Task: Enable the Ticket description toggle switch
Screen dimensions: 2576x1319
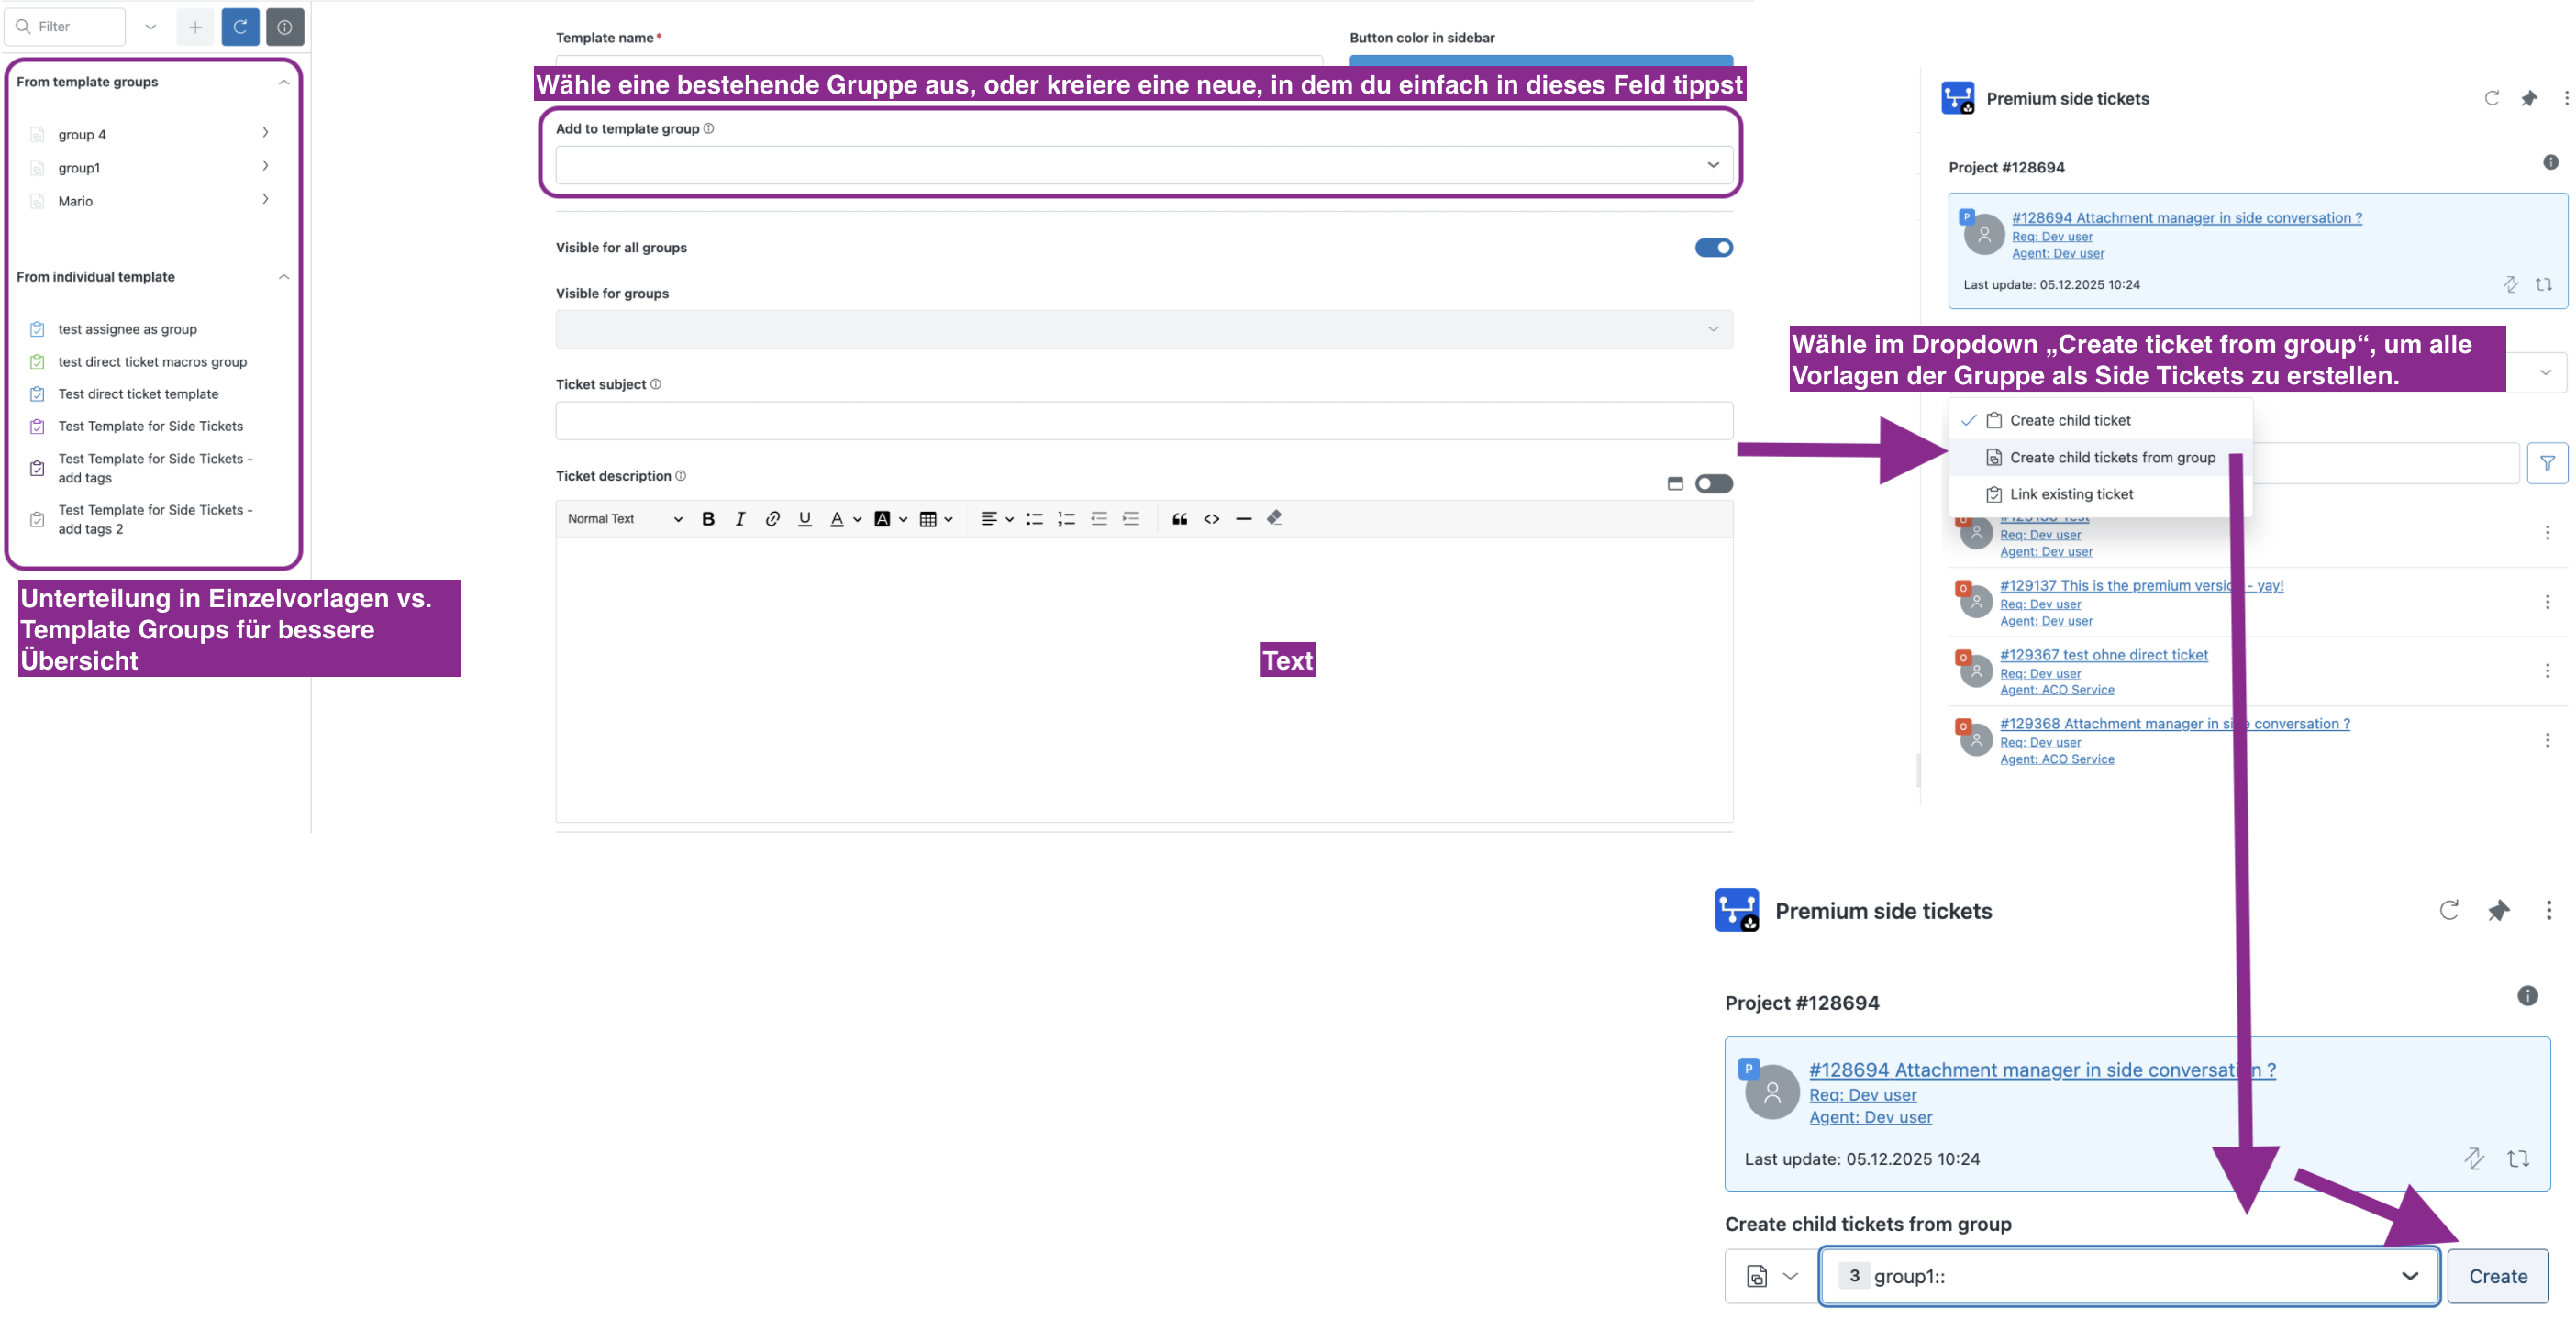Action: [1713, 483]
